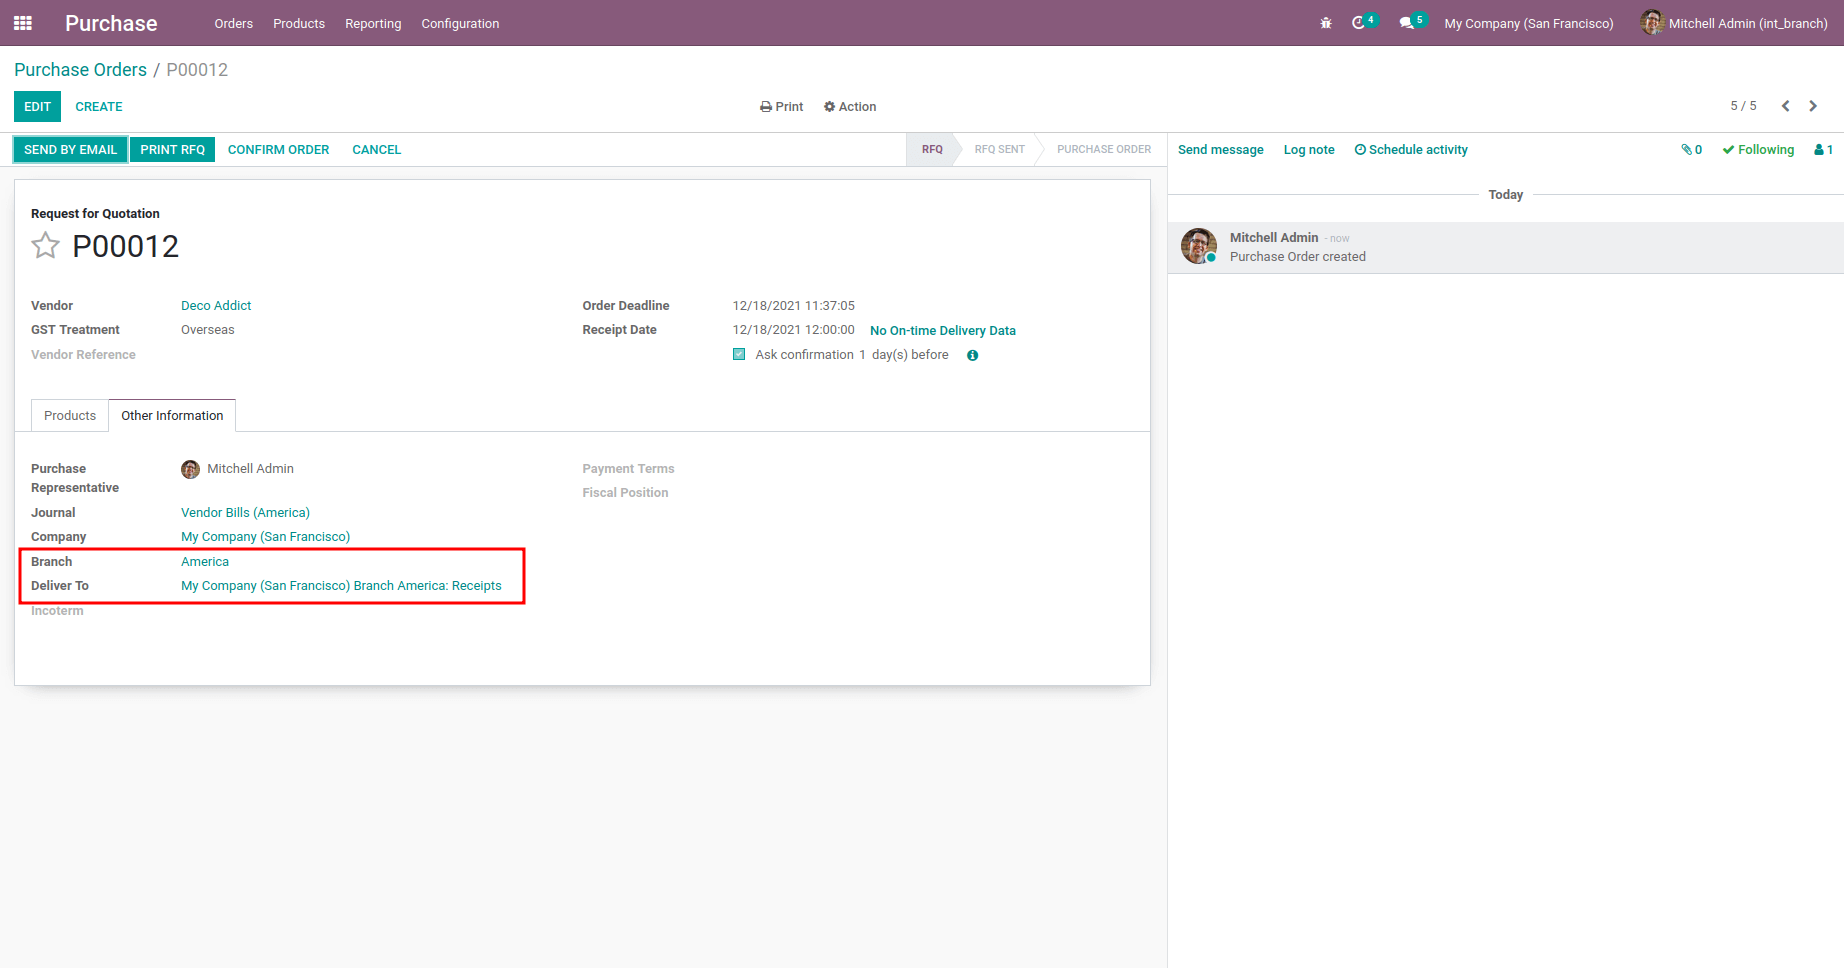Toggle the Ask confirmation checkbox
The height and width of the screenshot is (968, 1844).
click(739, 354)
